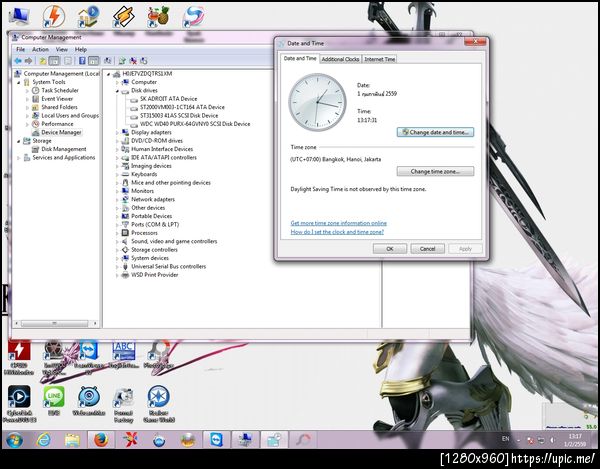Viewport: 600px width, 469px height.
Task: Click the Windows Start button
Action: pyautogui.click(x=14, y=440)
